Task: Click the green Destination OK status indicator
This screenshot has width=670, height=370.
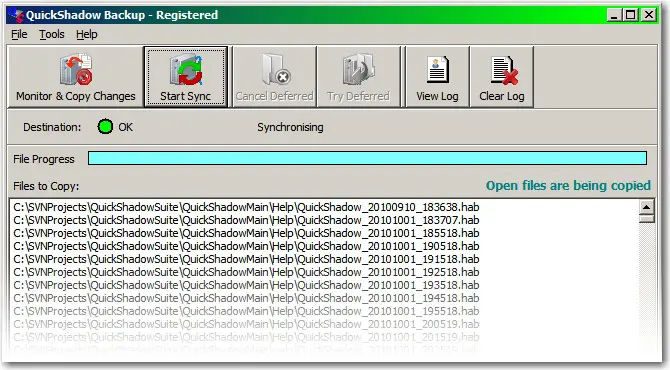Action: pos(105,127)
